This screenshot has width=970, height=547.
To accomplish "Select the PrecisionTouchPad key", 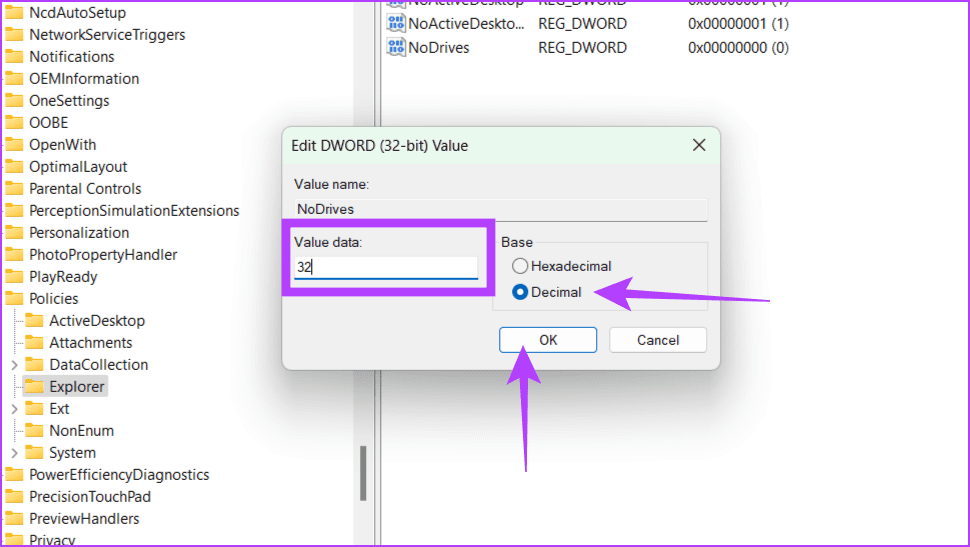I will [90, 497].
